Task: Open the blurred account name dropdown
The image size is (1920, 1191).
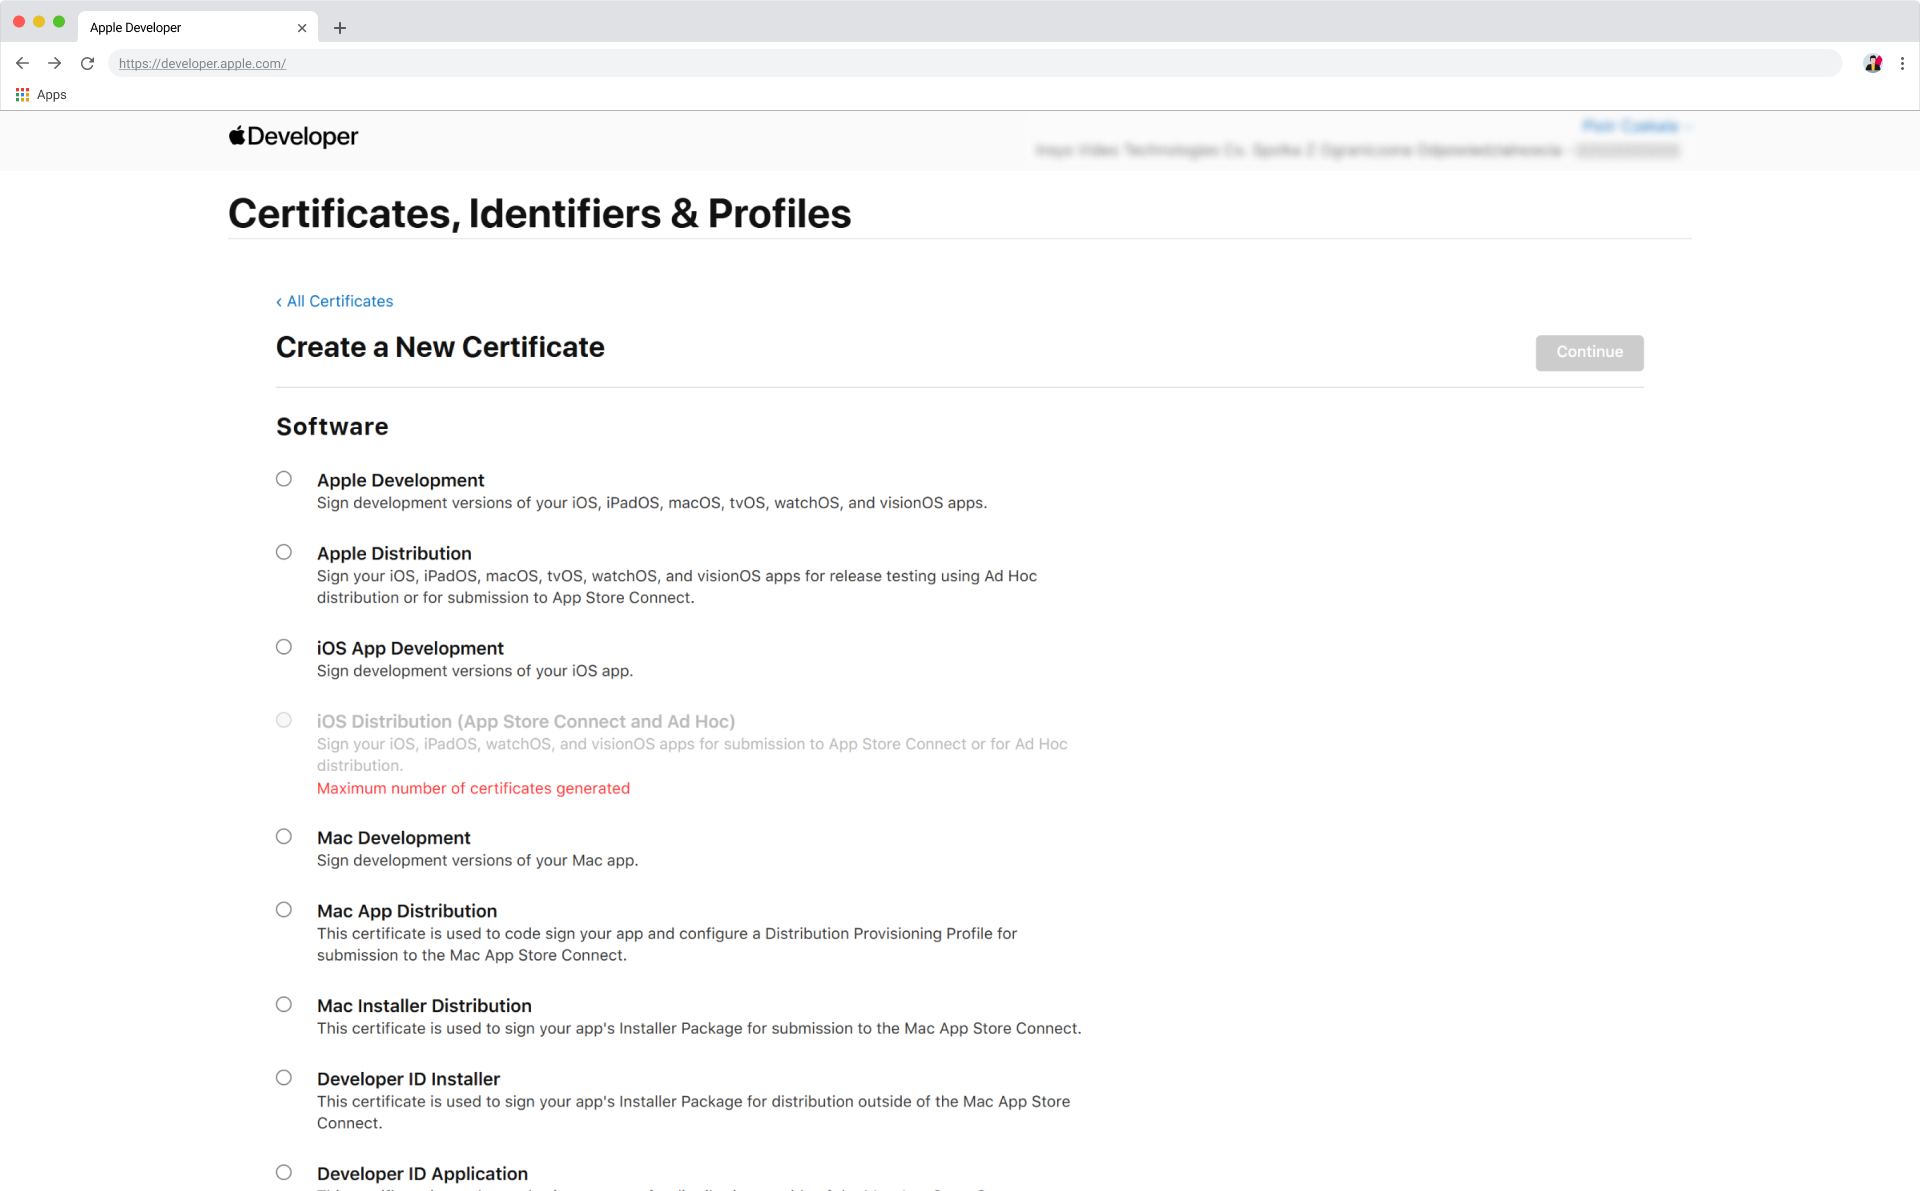Action: pos(1636,126)
